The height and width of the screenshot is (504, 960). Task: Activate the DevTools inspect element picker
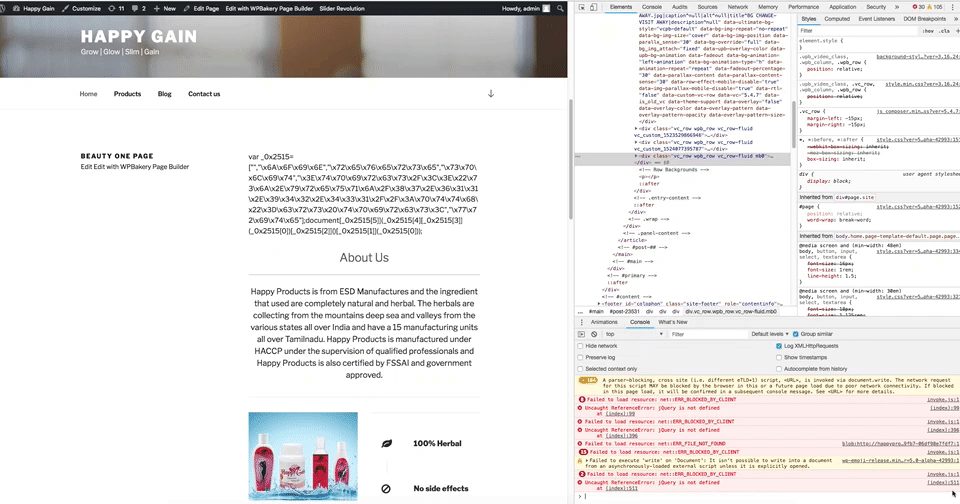click(x=582, y=7)
